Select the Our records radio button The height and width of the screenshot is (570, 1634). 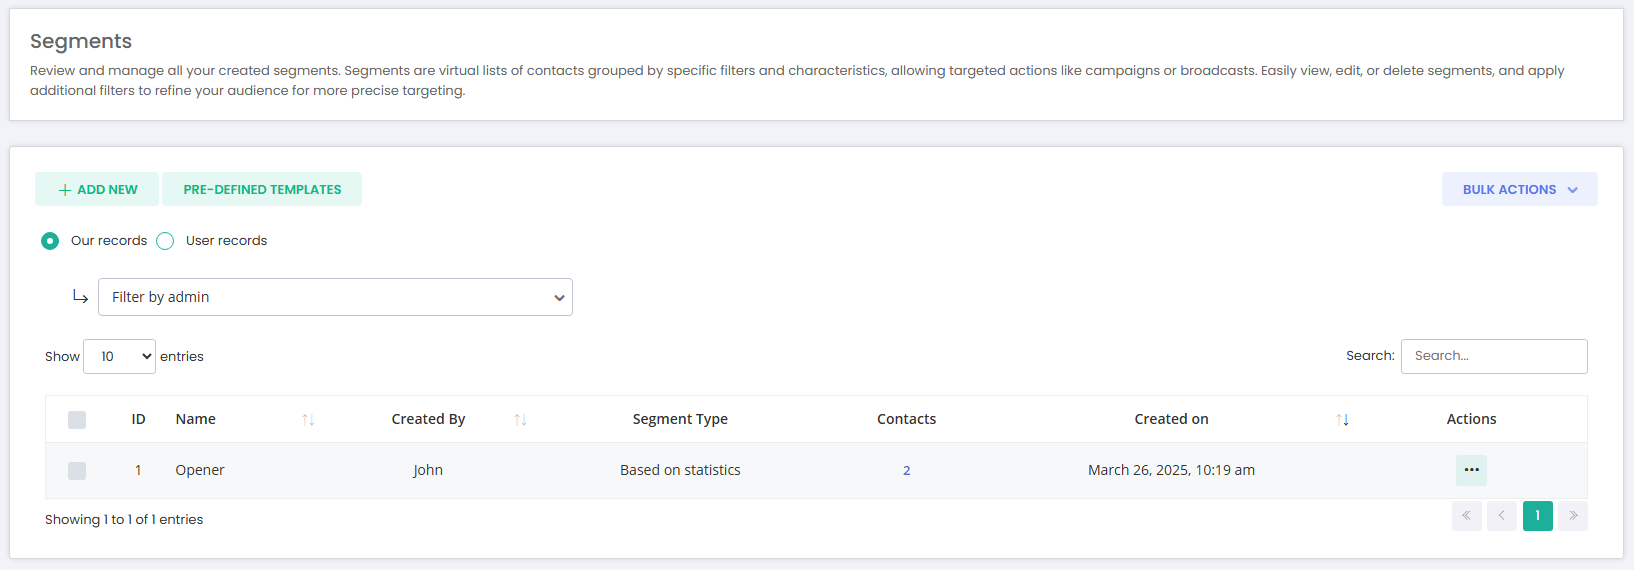50,241
